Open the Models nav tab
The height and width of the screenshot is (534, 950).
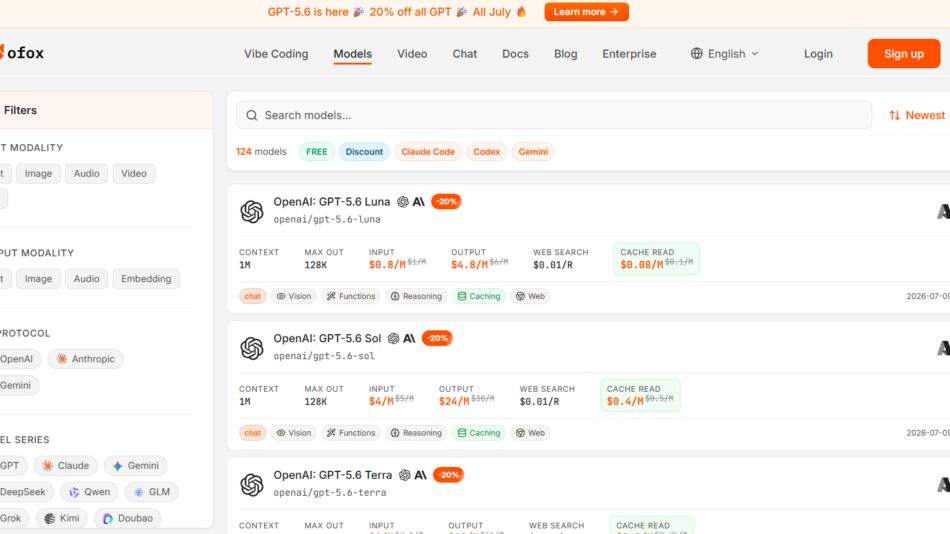click(x=353, y=54)
